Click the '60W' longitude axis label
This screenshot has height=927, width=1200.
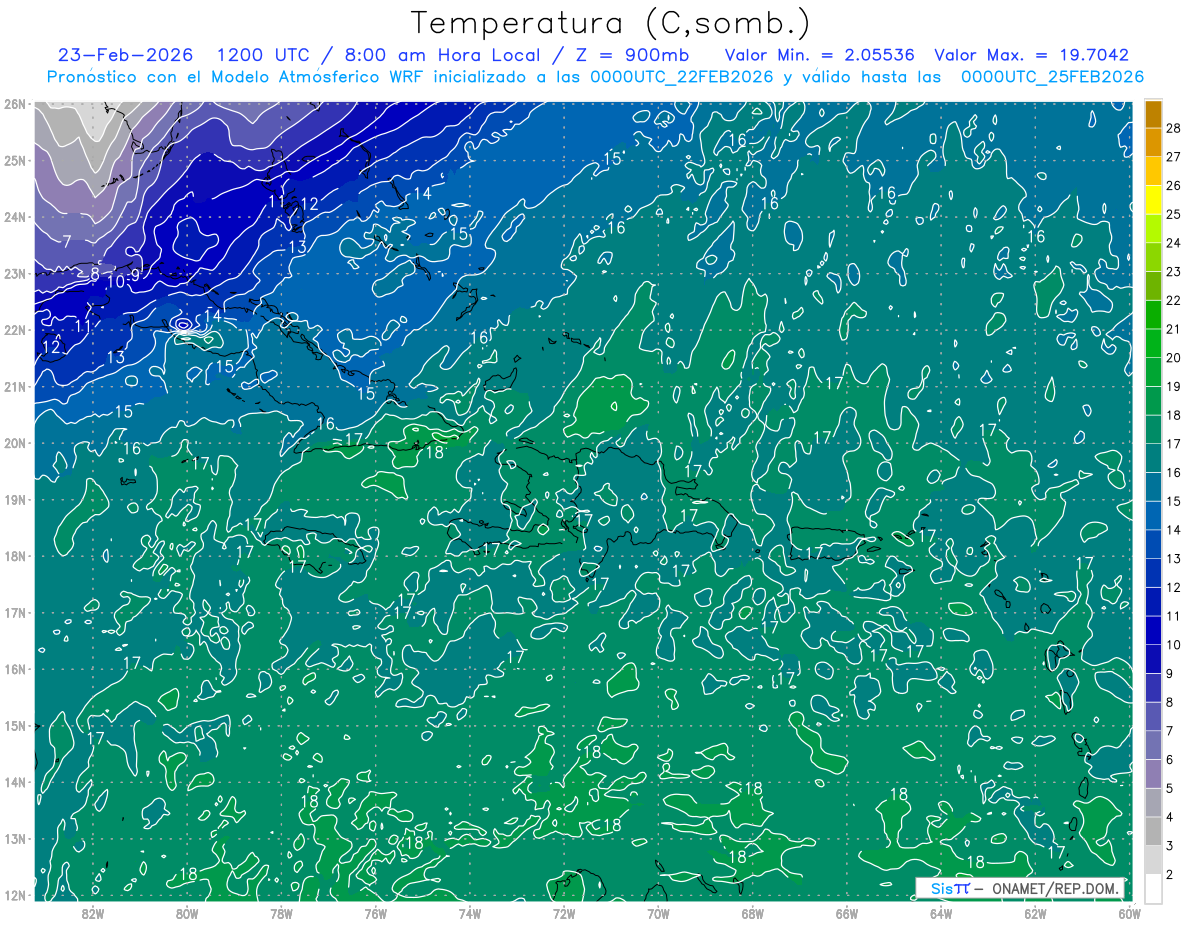click(x=1129, y=913)
